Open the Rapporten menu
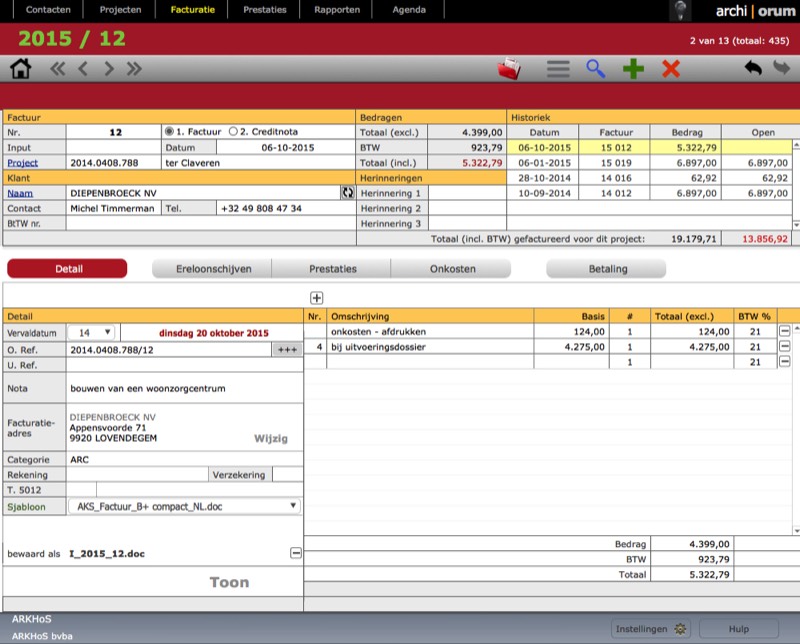The width and height of the screenshot is (800, 644). point(337,10)
